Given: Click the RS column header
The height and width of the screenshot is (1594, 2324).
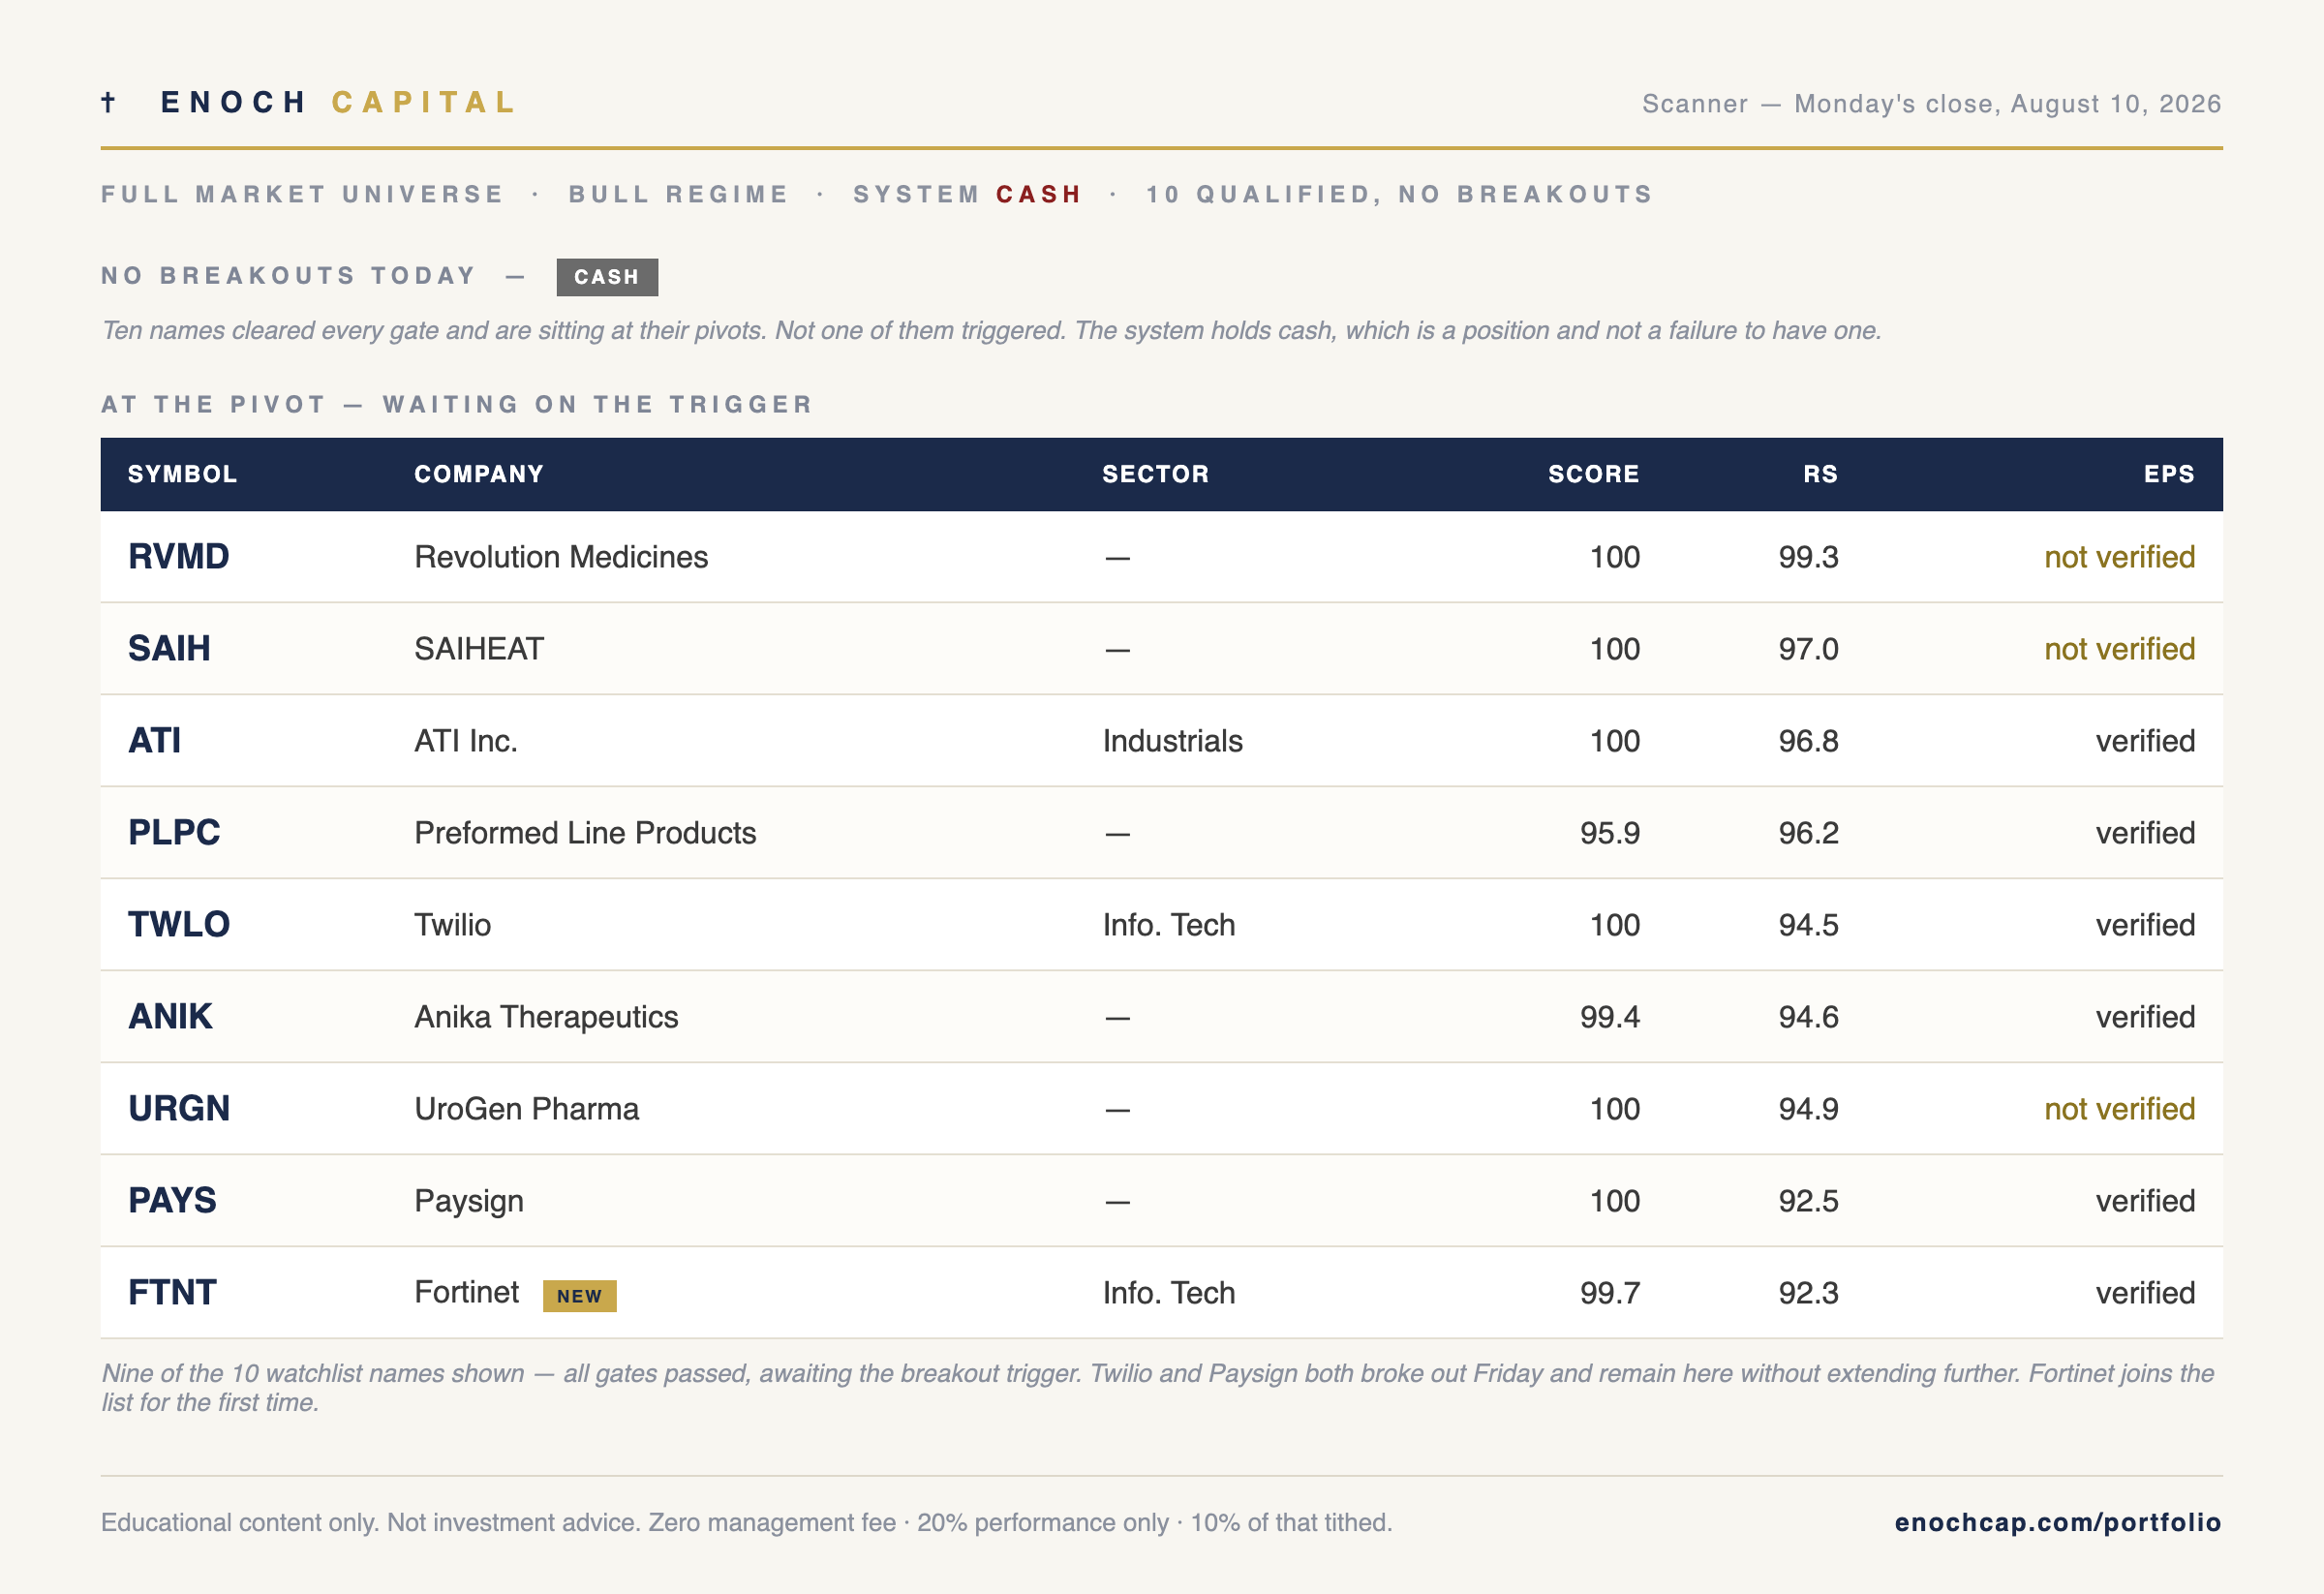Looking at the screenshot, I should [1821, 474].
